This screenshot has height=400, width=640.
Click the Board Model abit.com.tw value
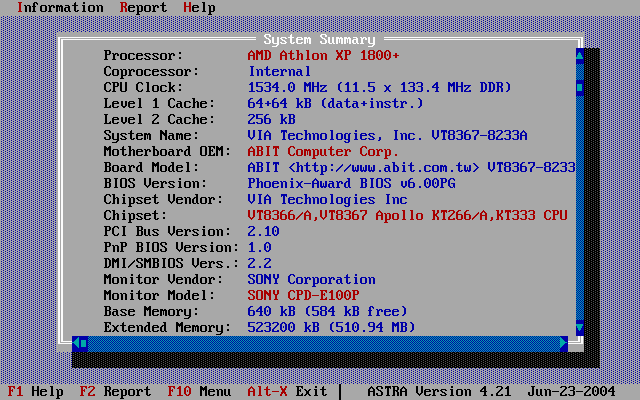pos(411,167)
